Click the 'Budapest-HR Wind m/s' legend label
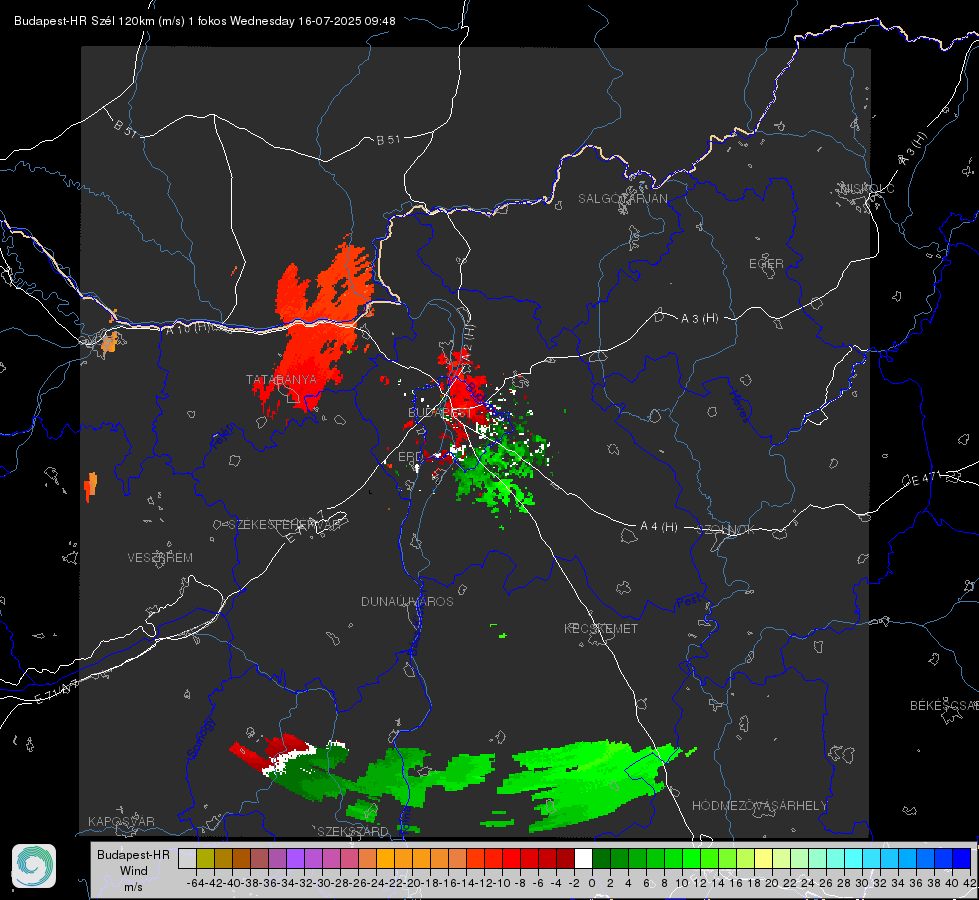Screen dimensions: 979x900 [134, 870]
